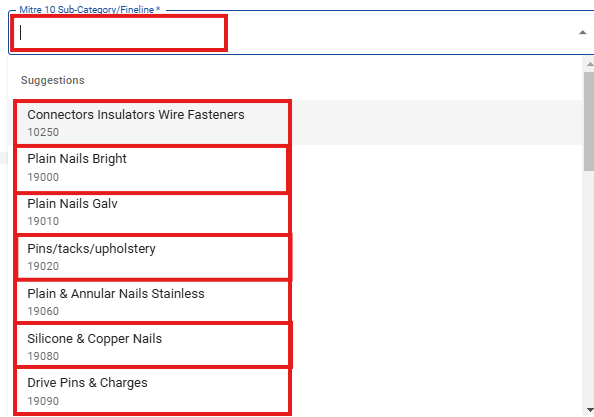The width and height of the screenshot is (594, 417).
Task: Click code 19000 under Plain Nails Bright
Action: 43,177
